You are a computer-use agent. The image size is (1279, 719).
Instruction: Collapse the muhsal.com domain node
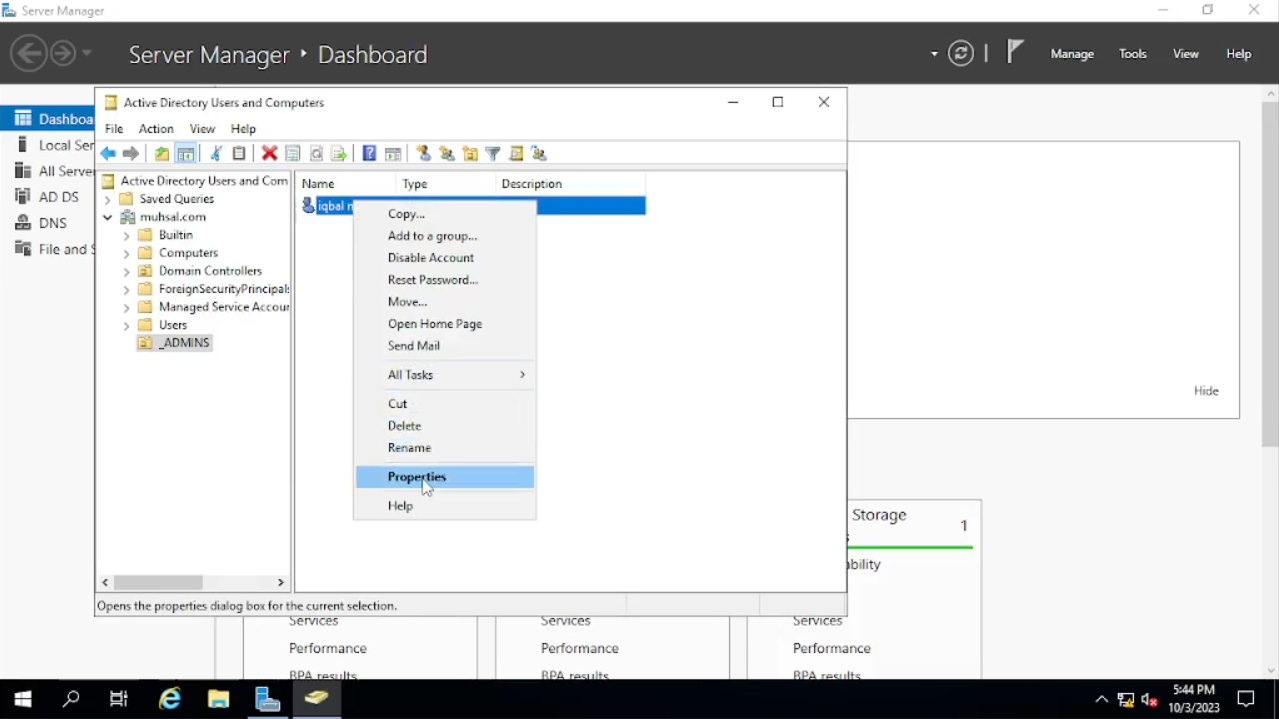coord(108,217)
